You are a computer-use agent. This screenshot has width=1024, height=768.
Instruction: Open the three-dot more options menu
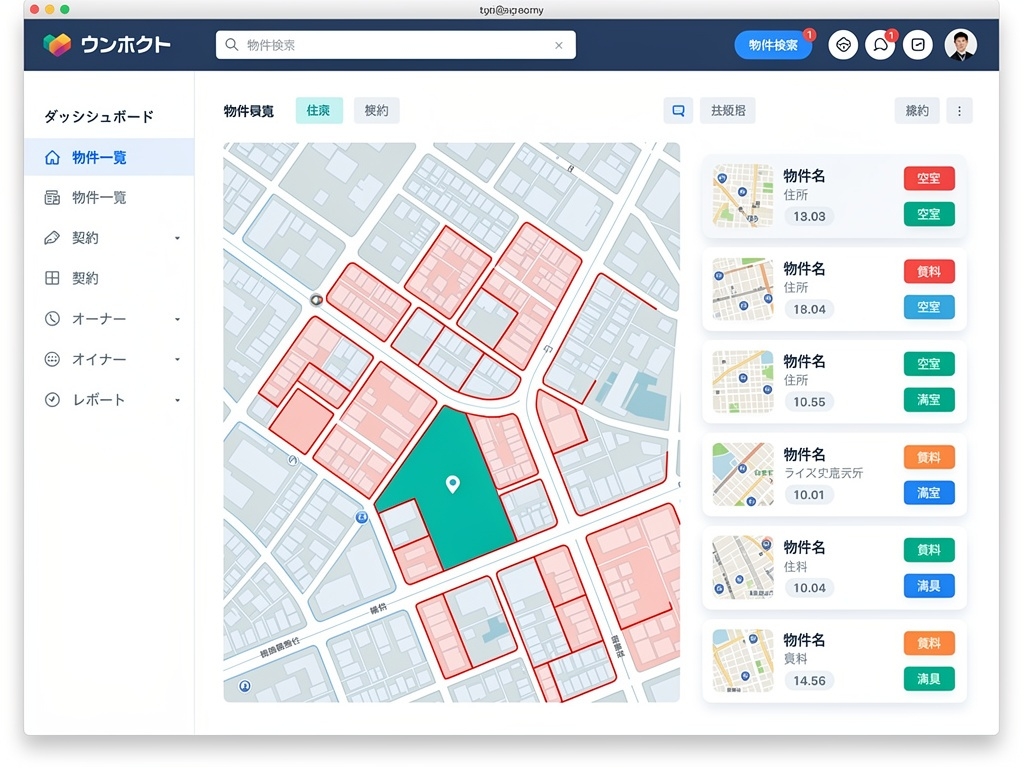click(x=959, y=111)
